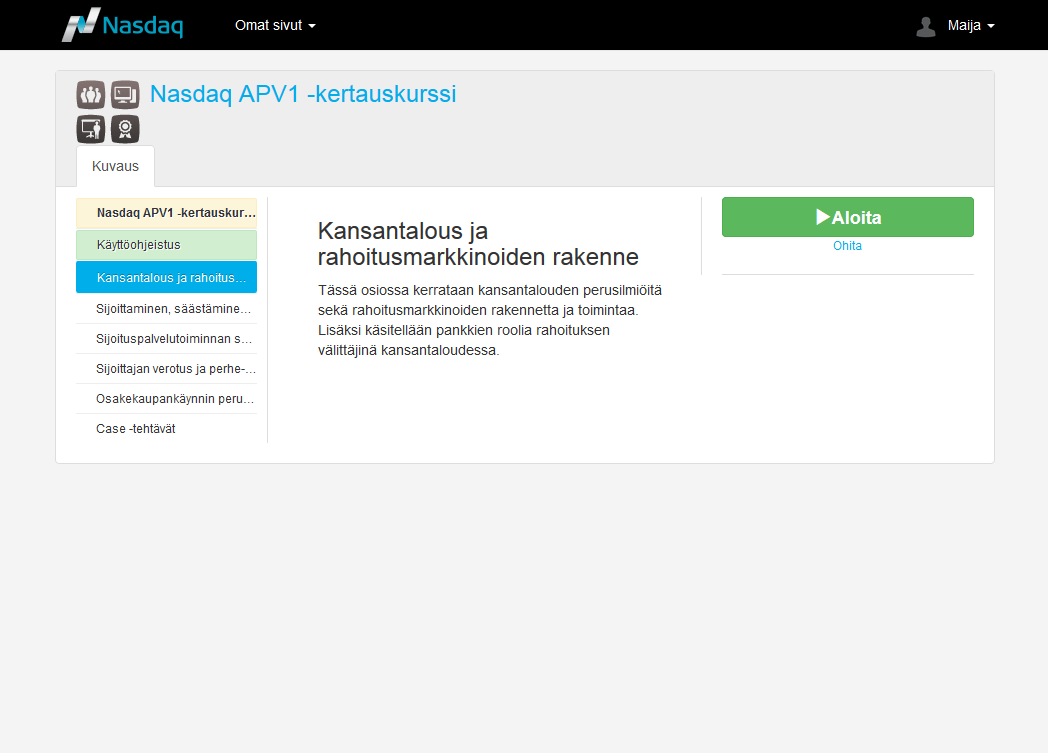Viewport: 1048px width, 753px height.
Task: Open the Nasdaq APV1 -kertauskurssi title link
Action: [303, 94]
